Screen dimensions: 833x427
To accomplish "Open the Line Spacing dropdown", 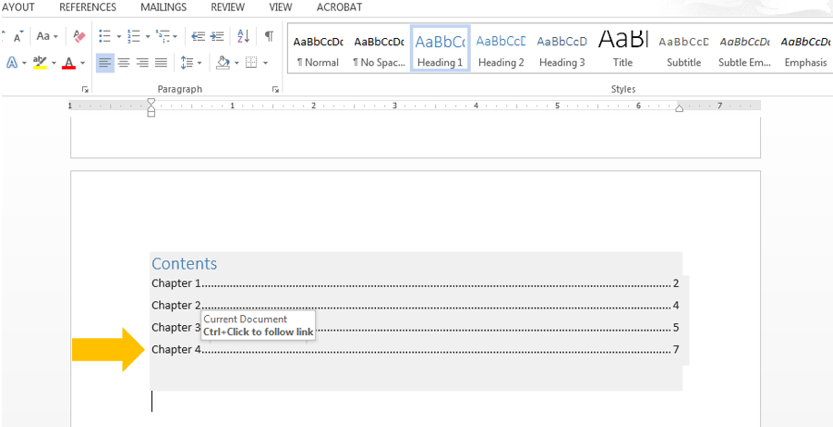I will (190, 63).
